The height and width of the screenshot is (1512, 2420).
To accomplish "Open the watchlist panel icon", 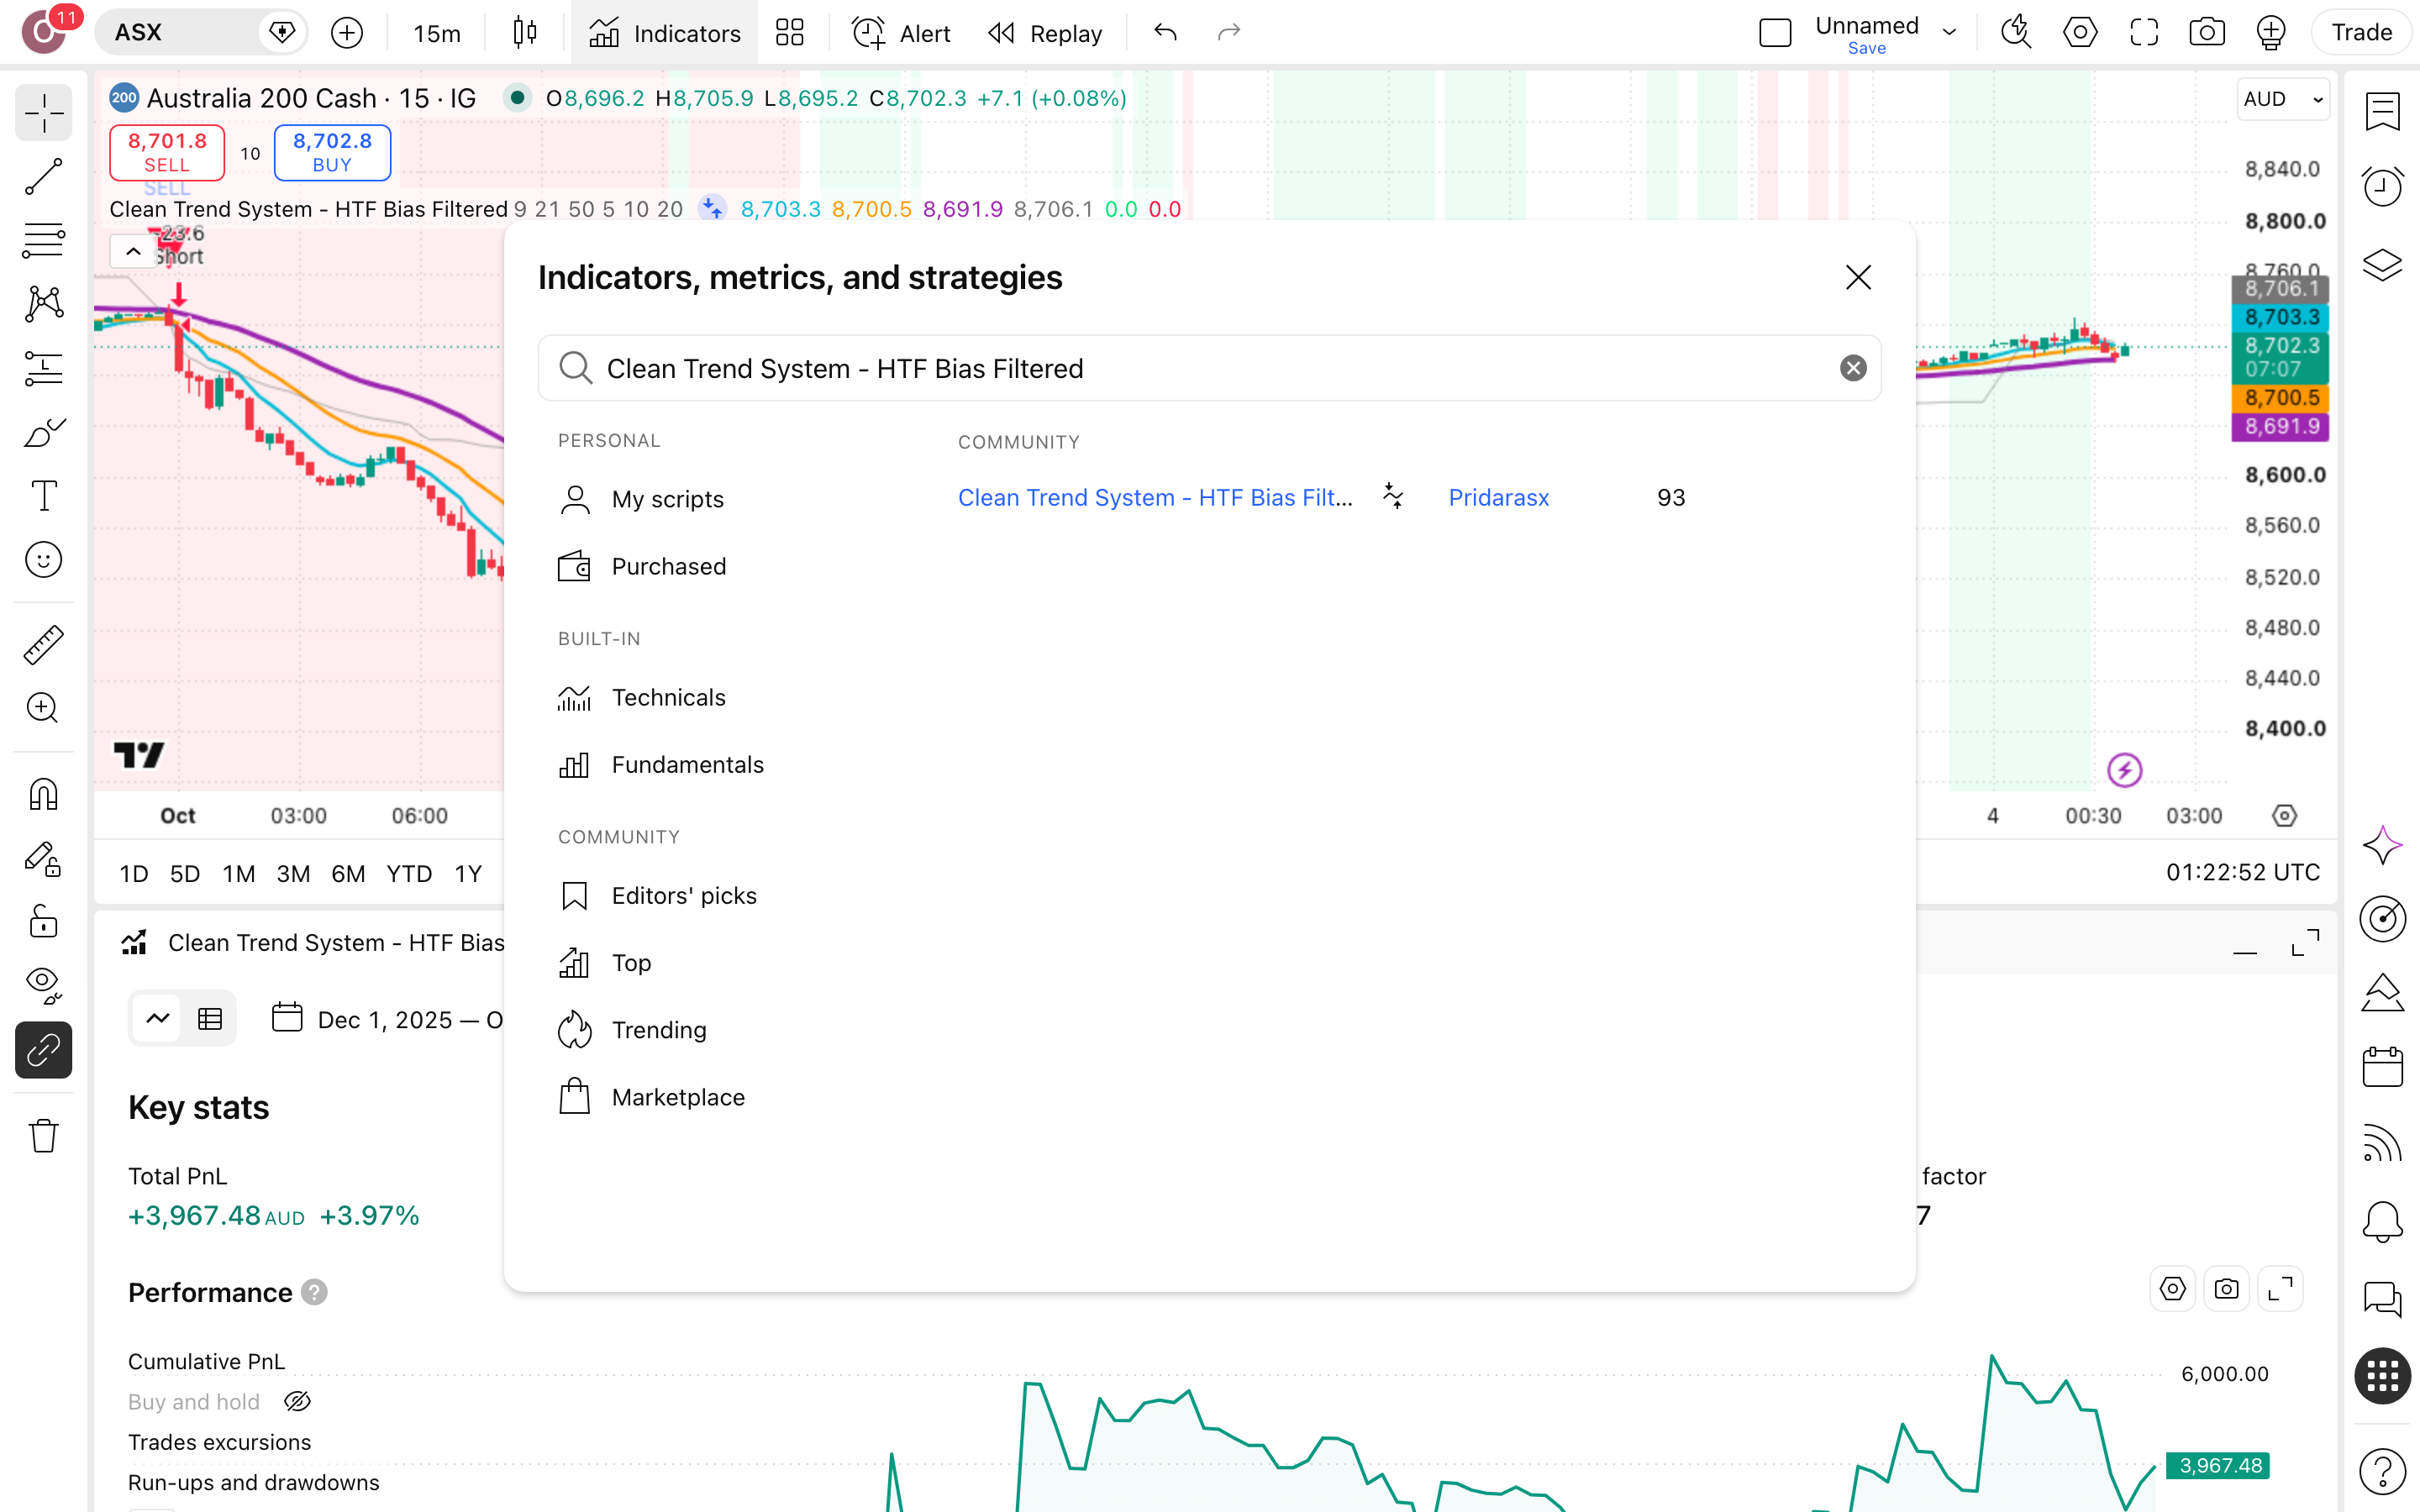I will point(2383,111).
